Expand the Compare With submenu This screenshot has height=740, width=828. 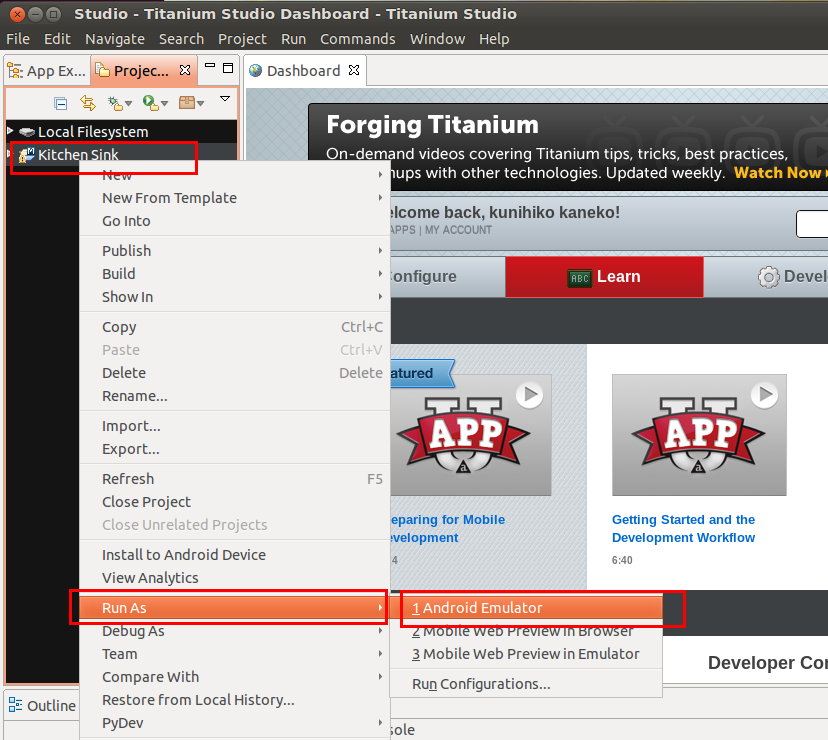[x=234, y=677]
